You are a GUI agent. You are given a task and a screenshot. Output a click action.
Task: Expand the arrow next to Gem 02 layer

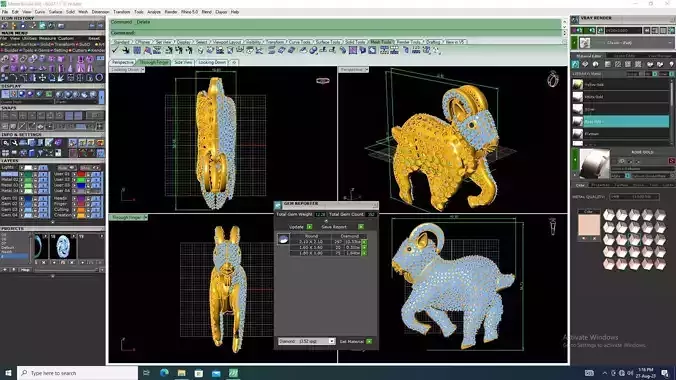point(21,204)
